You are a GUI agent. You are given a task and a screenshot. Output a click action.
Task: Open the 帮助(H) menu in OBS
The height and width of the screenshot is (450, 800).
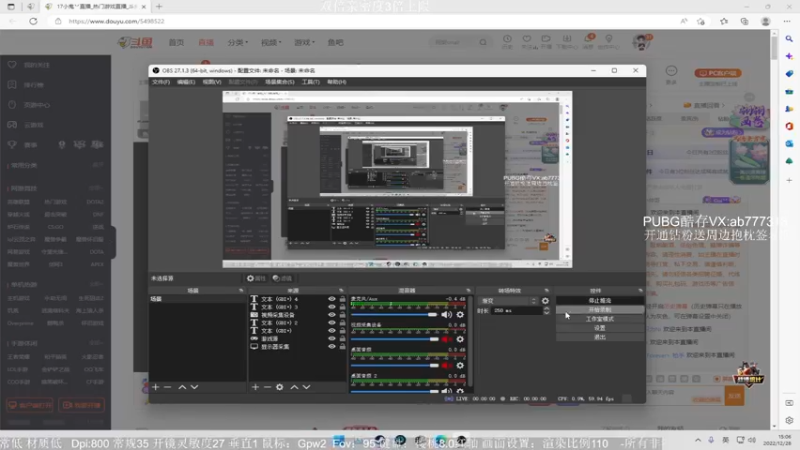click(x=337, y=82)
